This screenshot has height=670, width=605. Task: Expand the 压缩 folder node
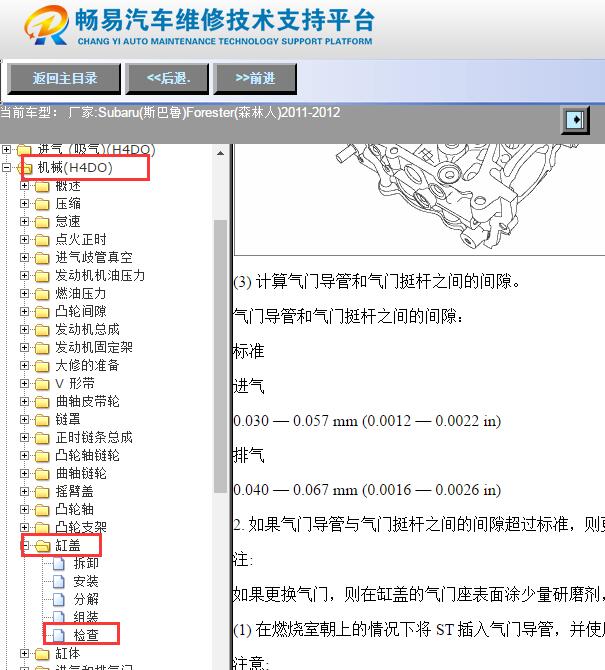[24, 203]
